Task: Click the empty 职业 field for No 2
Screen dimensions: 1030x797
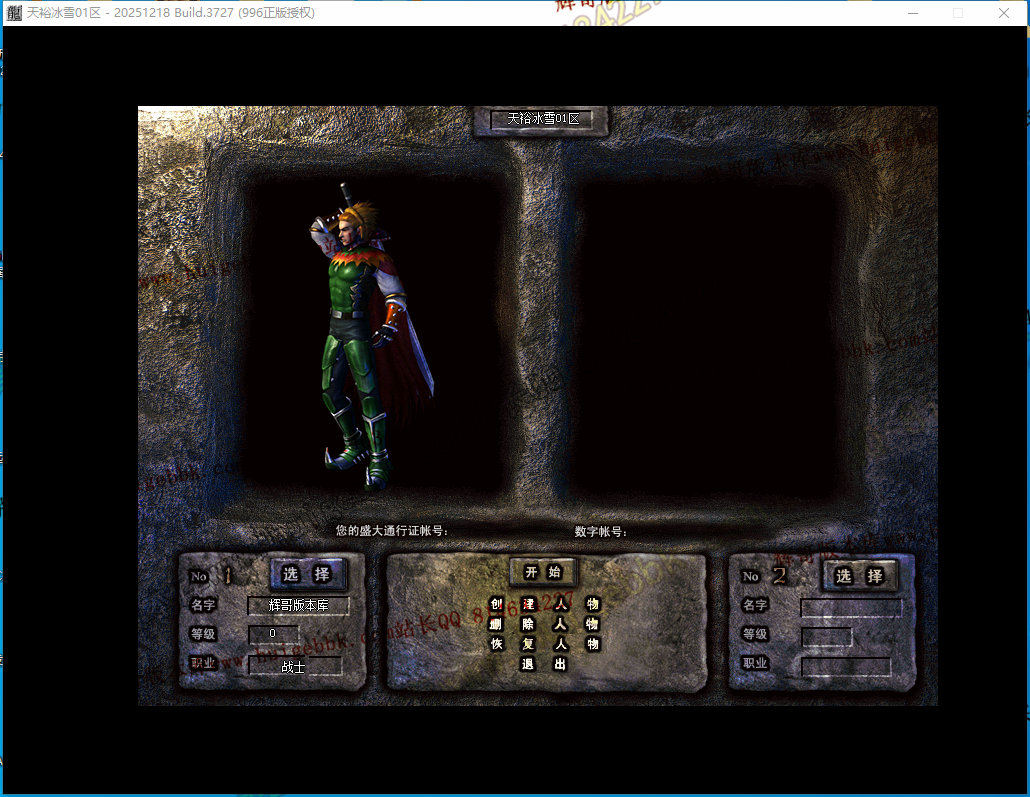Action: pyautogui.click(x=845, y=666)
